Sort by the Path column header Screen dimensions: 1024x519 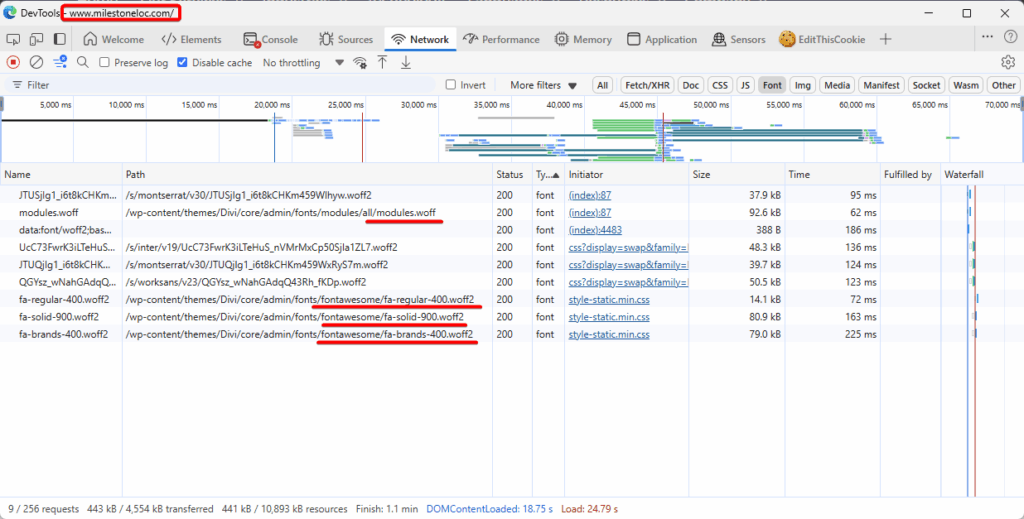pos(308,174)
